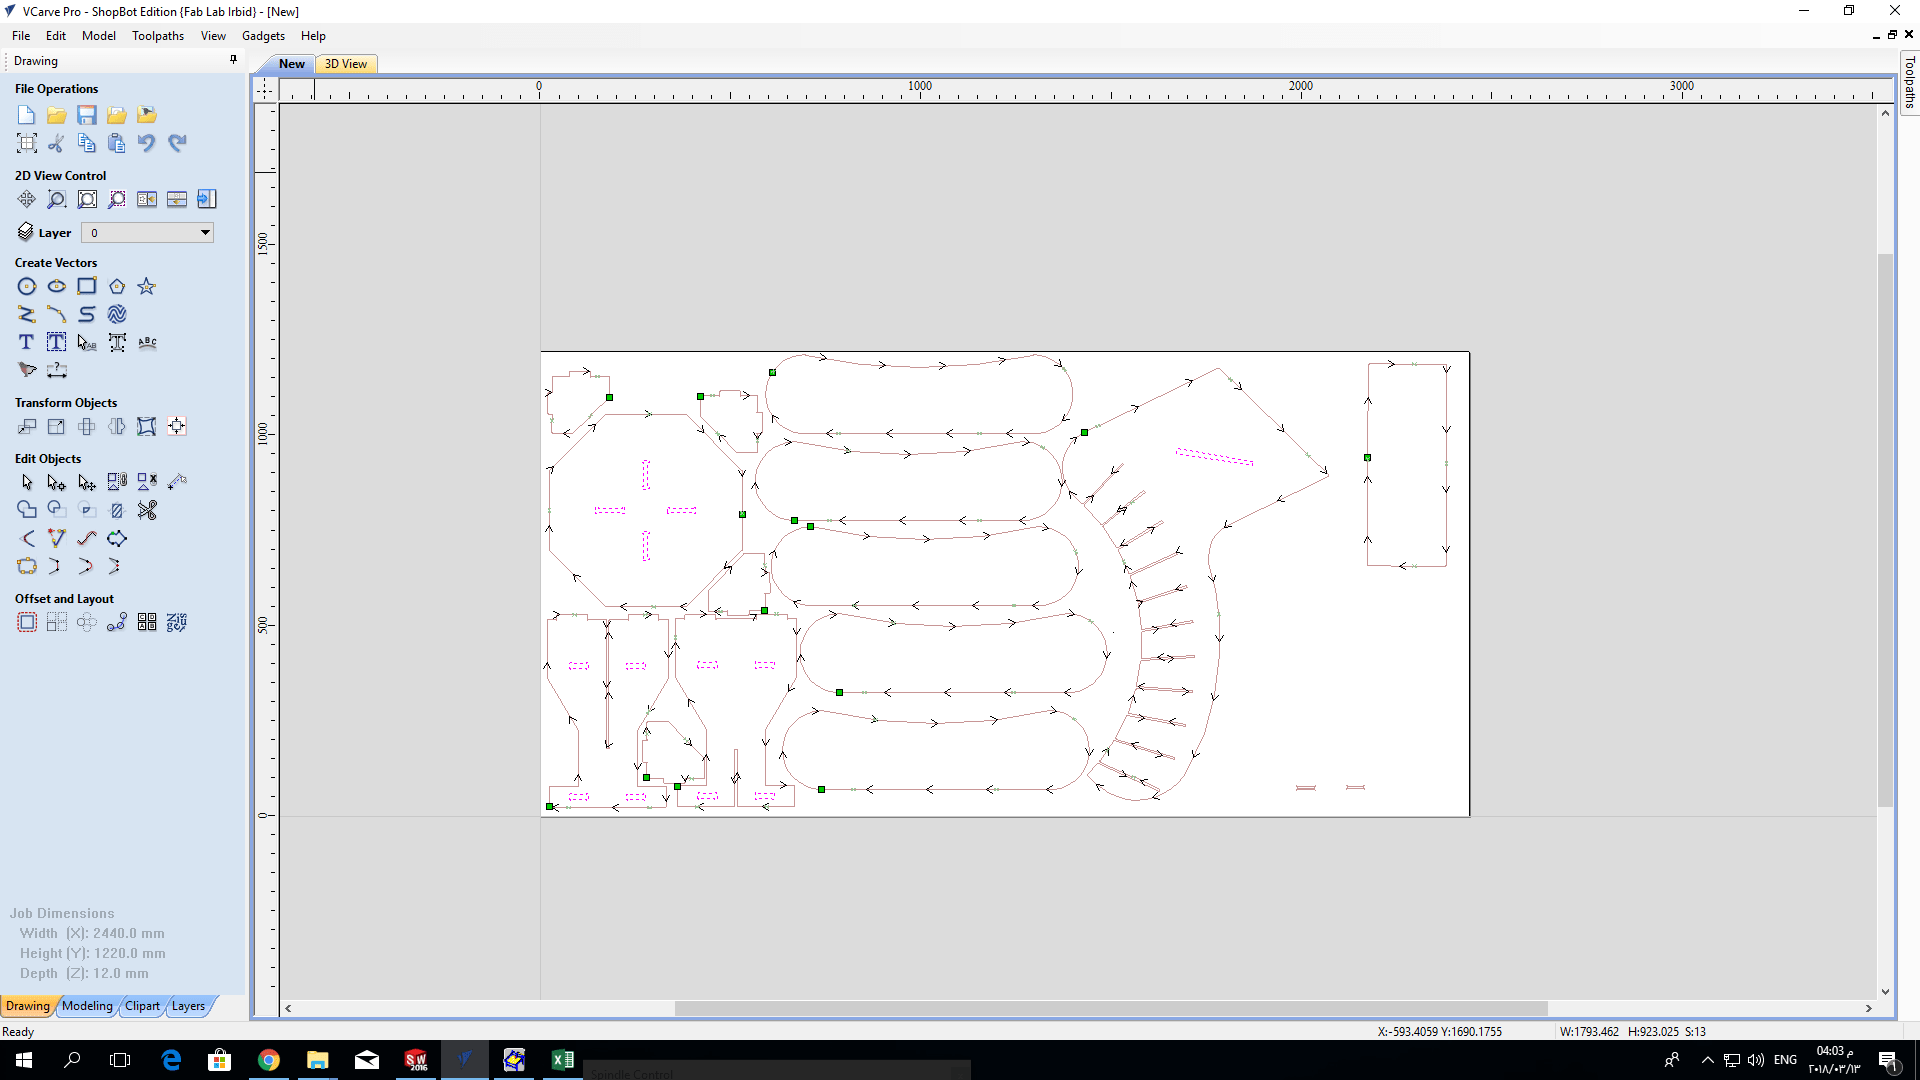The image size is (1920, 1080).
Task: Click the Fillet corner icon
Action: [x=27, y=538]
